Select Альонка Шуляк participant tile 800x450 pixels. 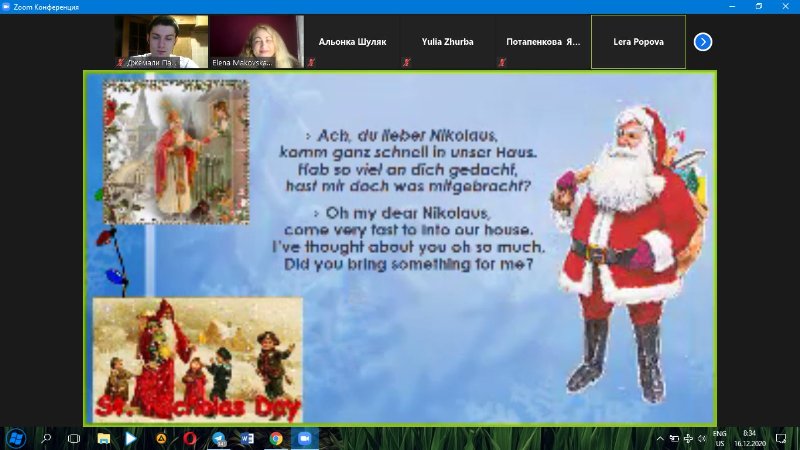point(352,42)
